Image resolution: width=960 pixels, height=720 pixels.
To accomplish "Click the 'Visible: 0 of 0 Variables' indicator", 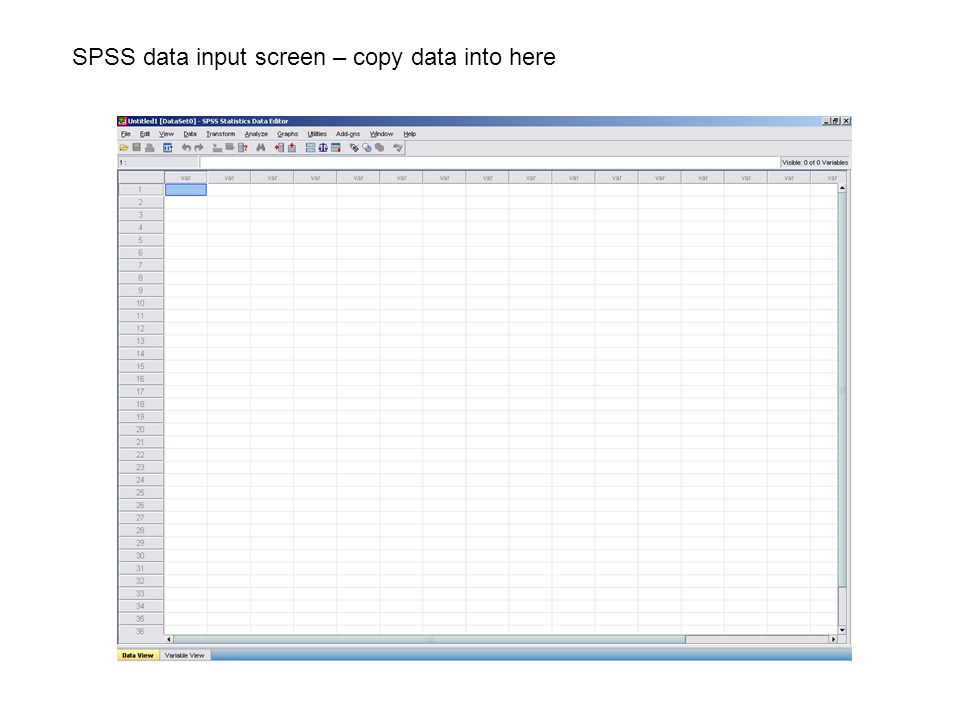I will tap(815, 162).
